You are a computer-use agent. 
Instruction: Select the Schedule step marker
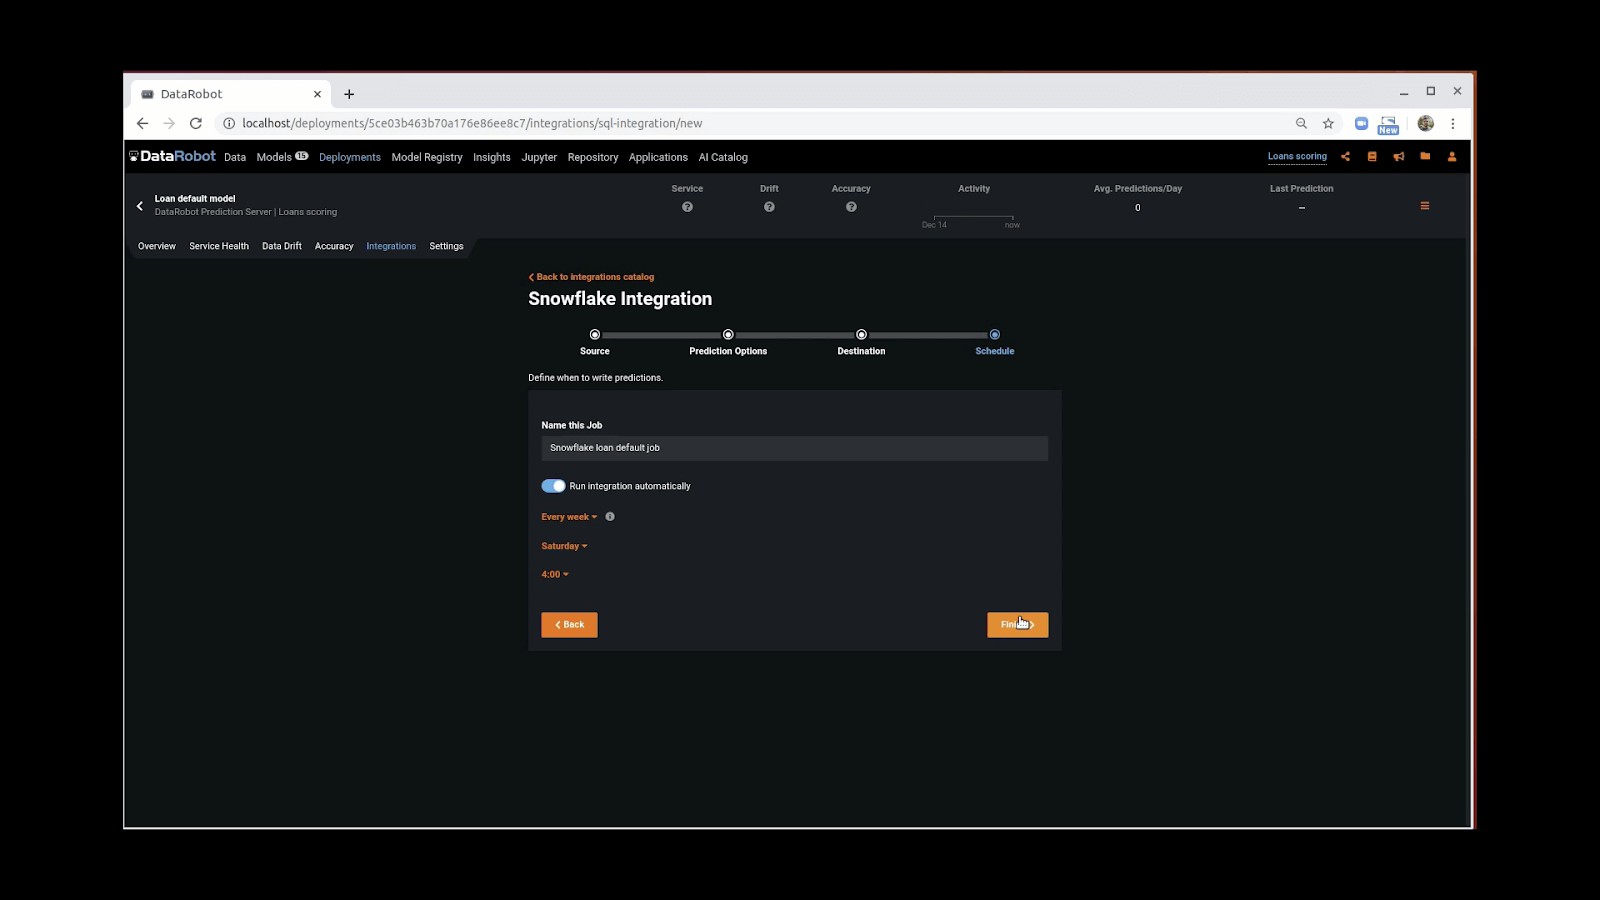[x=994, y=335]
